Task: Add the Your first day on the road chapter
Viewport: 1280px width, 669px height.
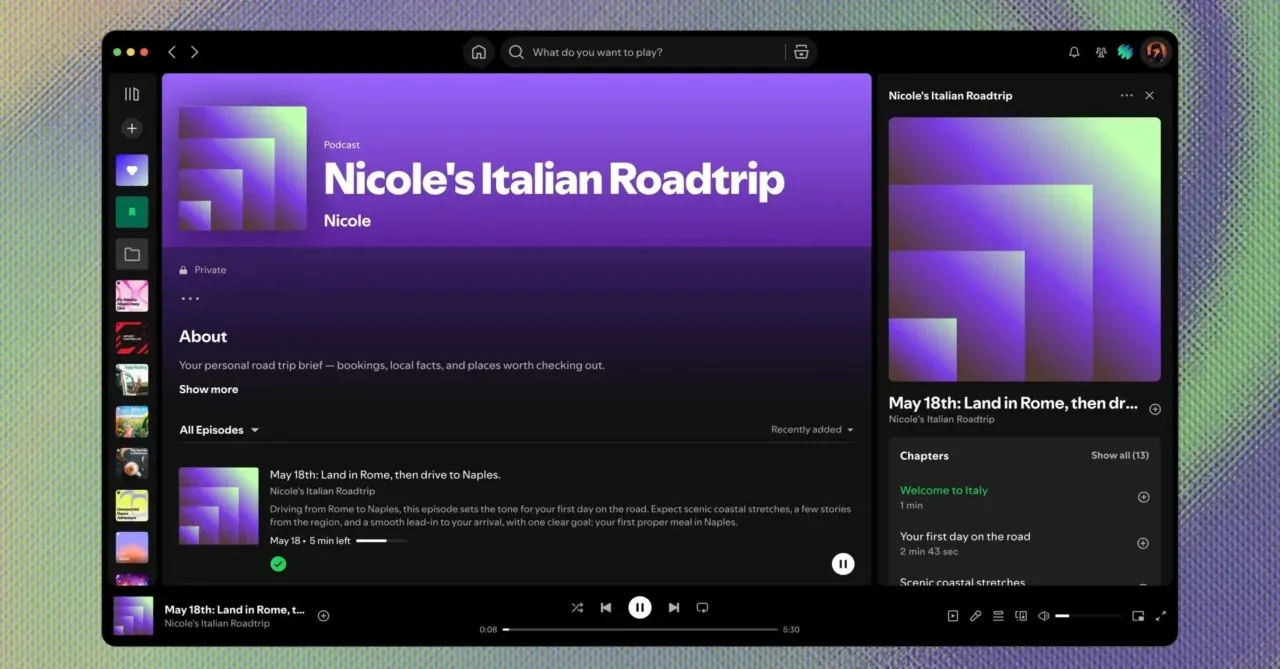Action: (x=1144, y=543)
